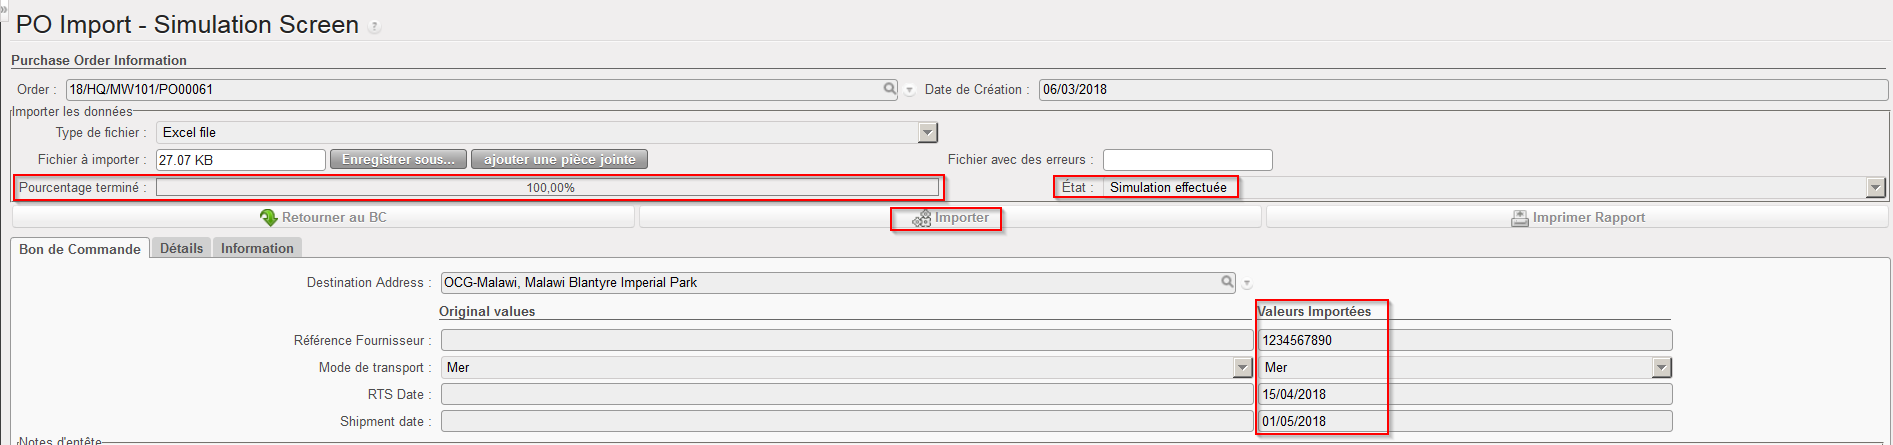Click the Enregistrer sous... button
Screen dimensions: 1893x445
point(398,160)
